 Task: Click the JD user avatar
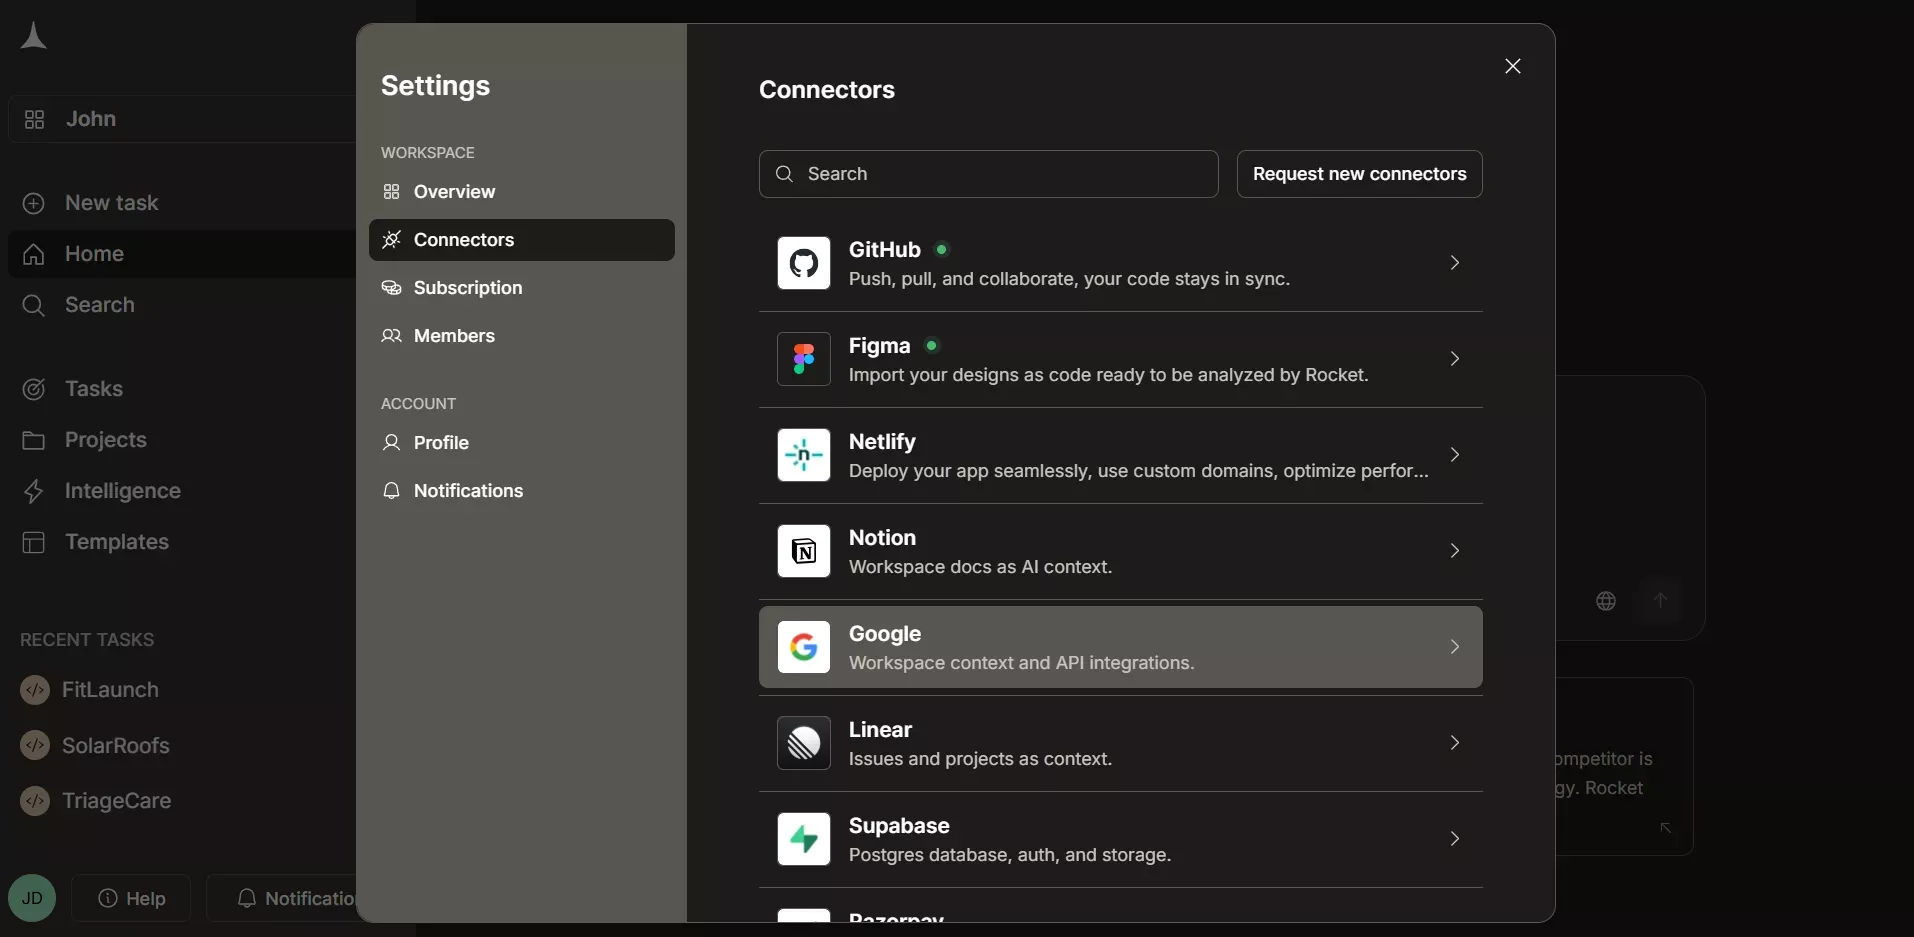point(32,898)
